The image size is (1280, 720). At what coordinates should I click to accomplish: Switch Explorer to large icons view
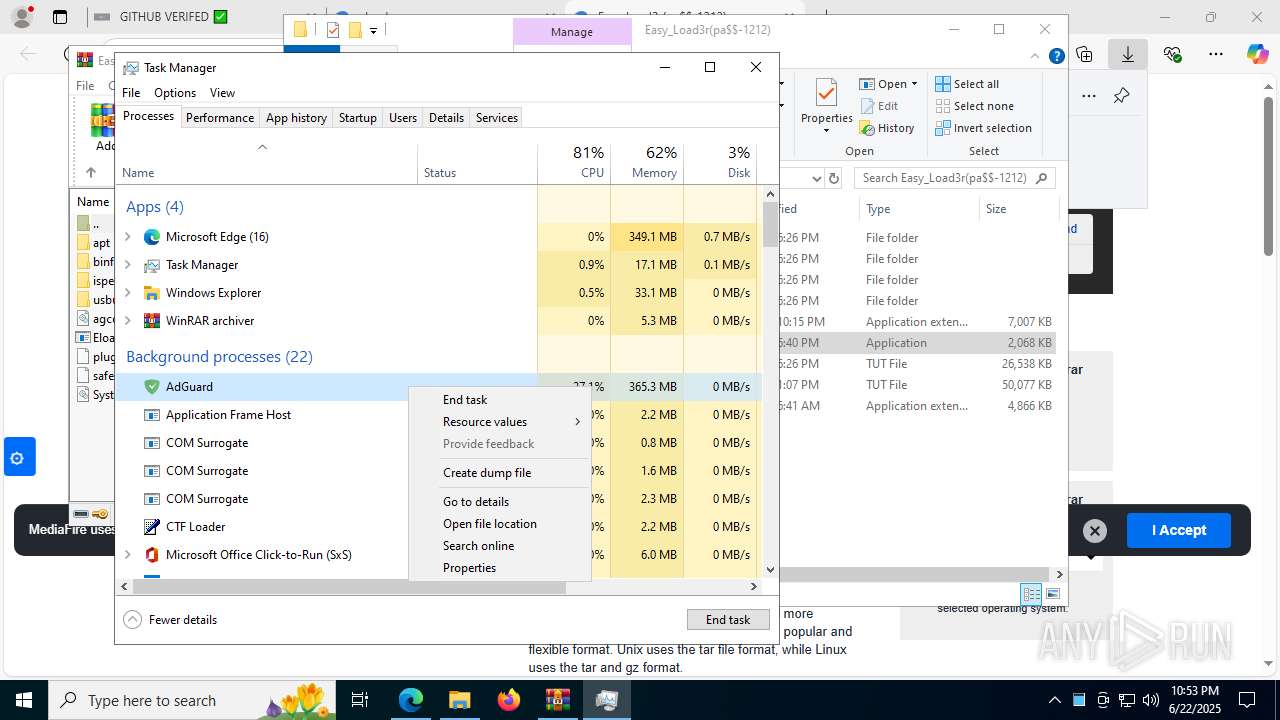pos(1052,594)
